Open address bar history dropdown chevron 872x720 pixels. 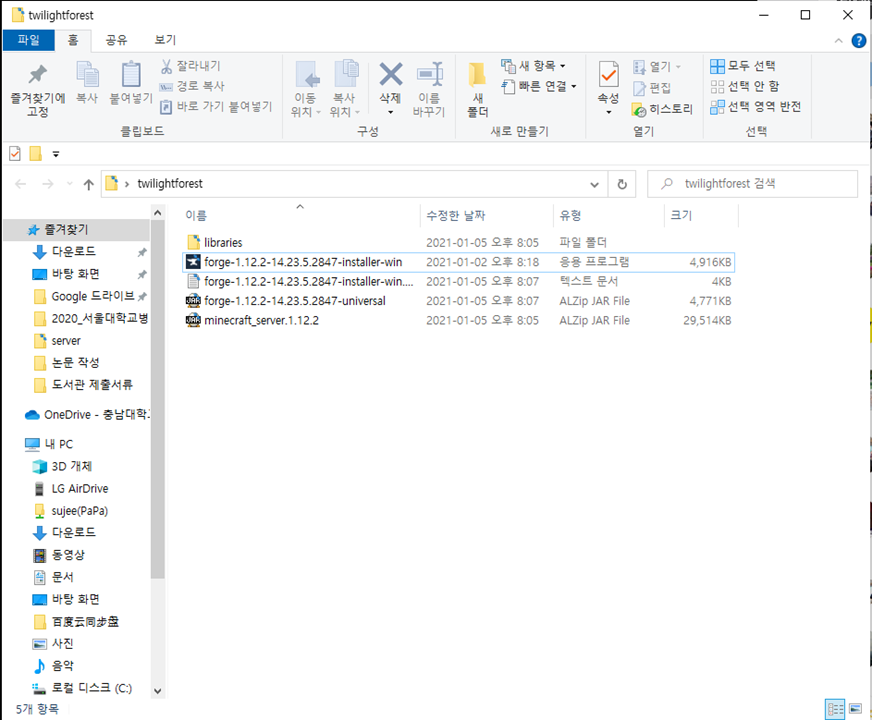coord(594,184)
